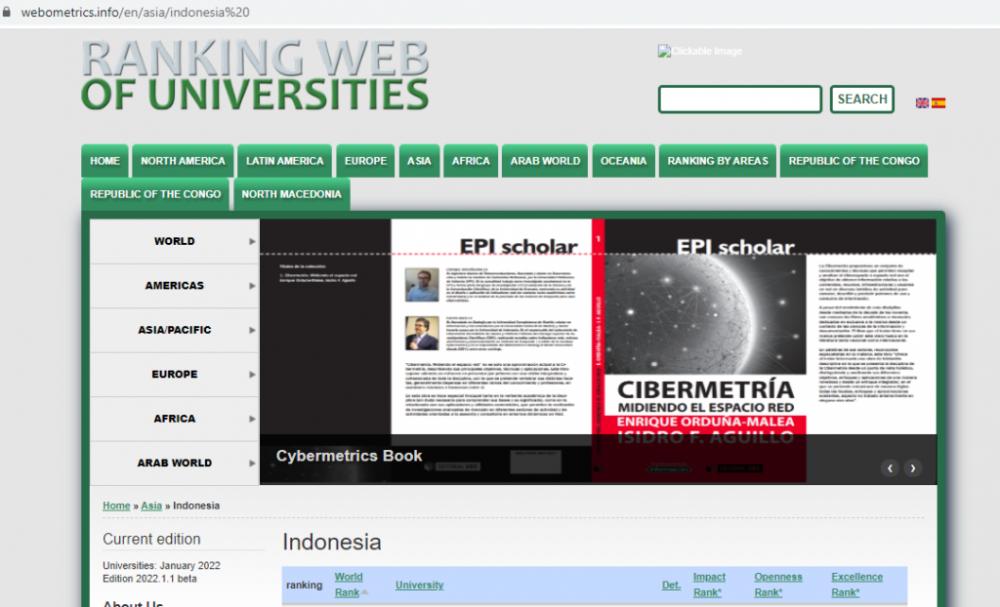The width and height of the screenshot is (1000, 607).
Task: Sort the table by World Rank
Action: (x=348, y=585)
